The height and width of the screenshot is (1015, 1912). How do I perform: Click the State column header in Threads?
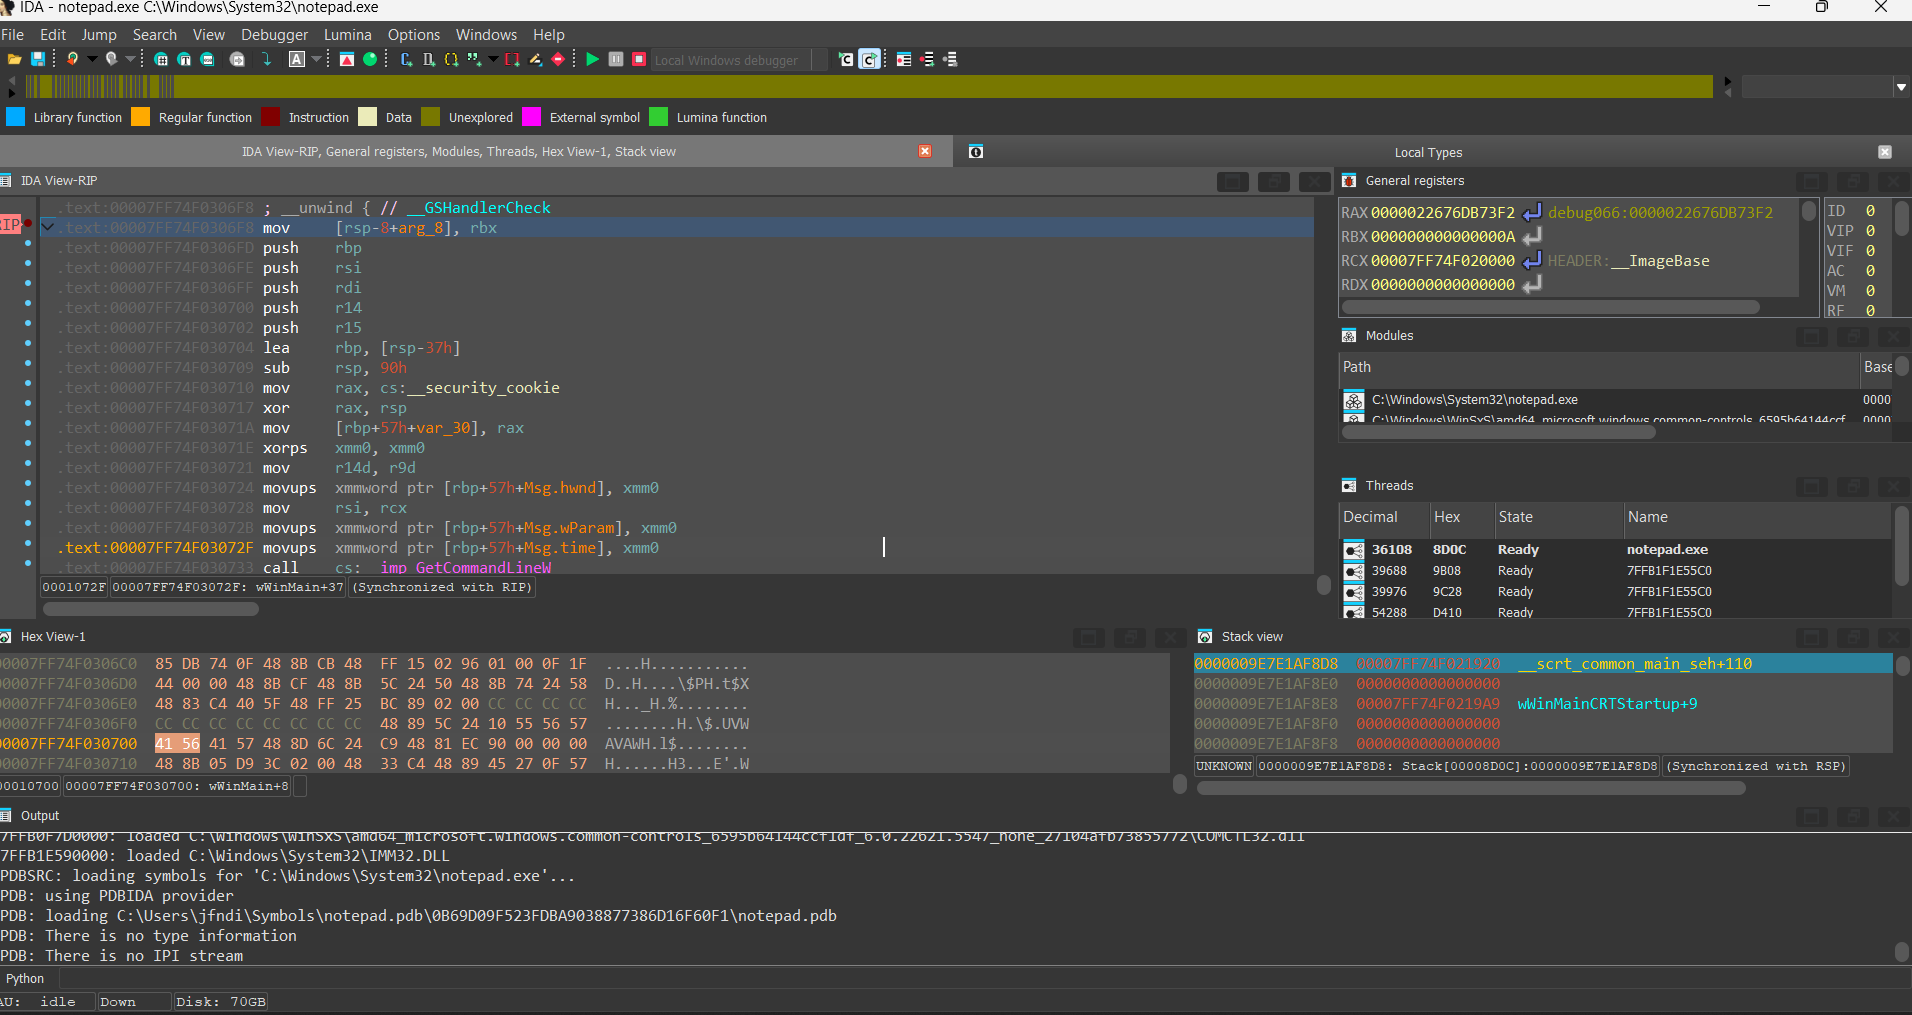point(1558,517)
